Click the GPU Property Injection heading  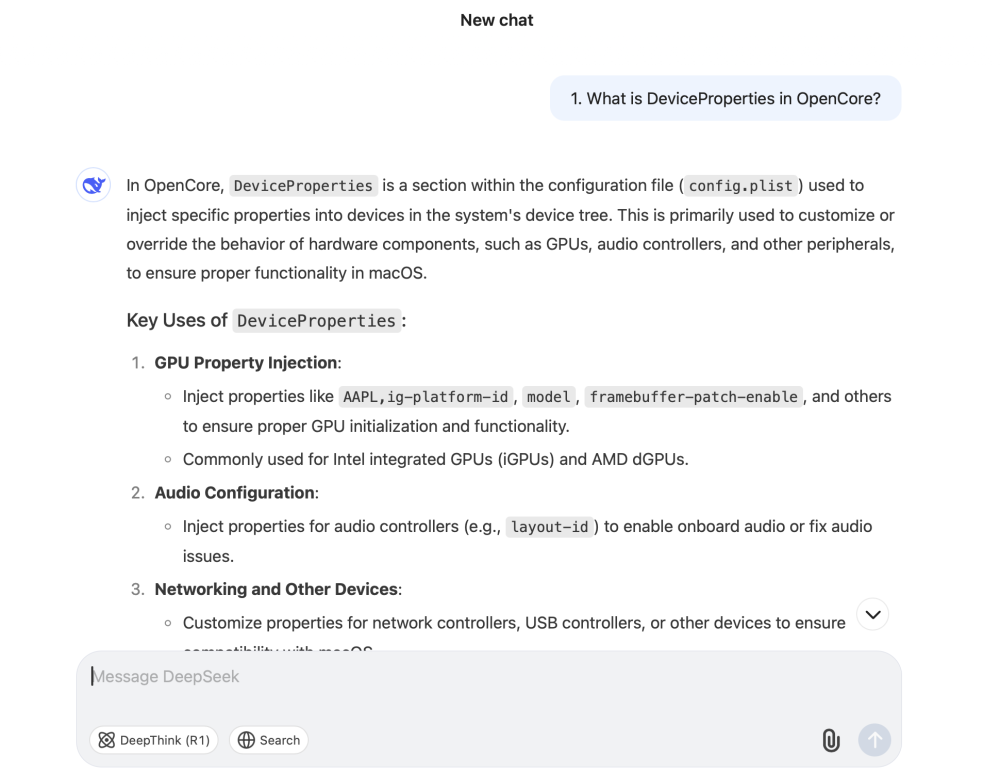247,362
